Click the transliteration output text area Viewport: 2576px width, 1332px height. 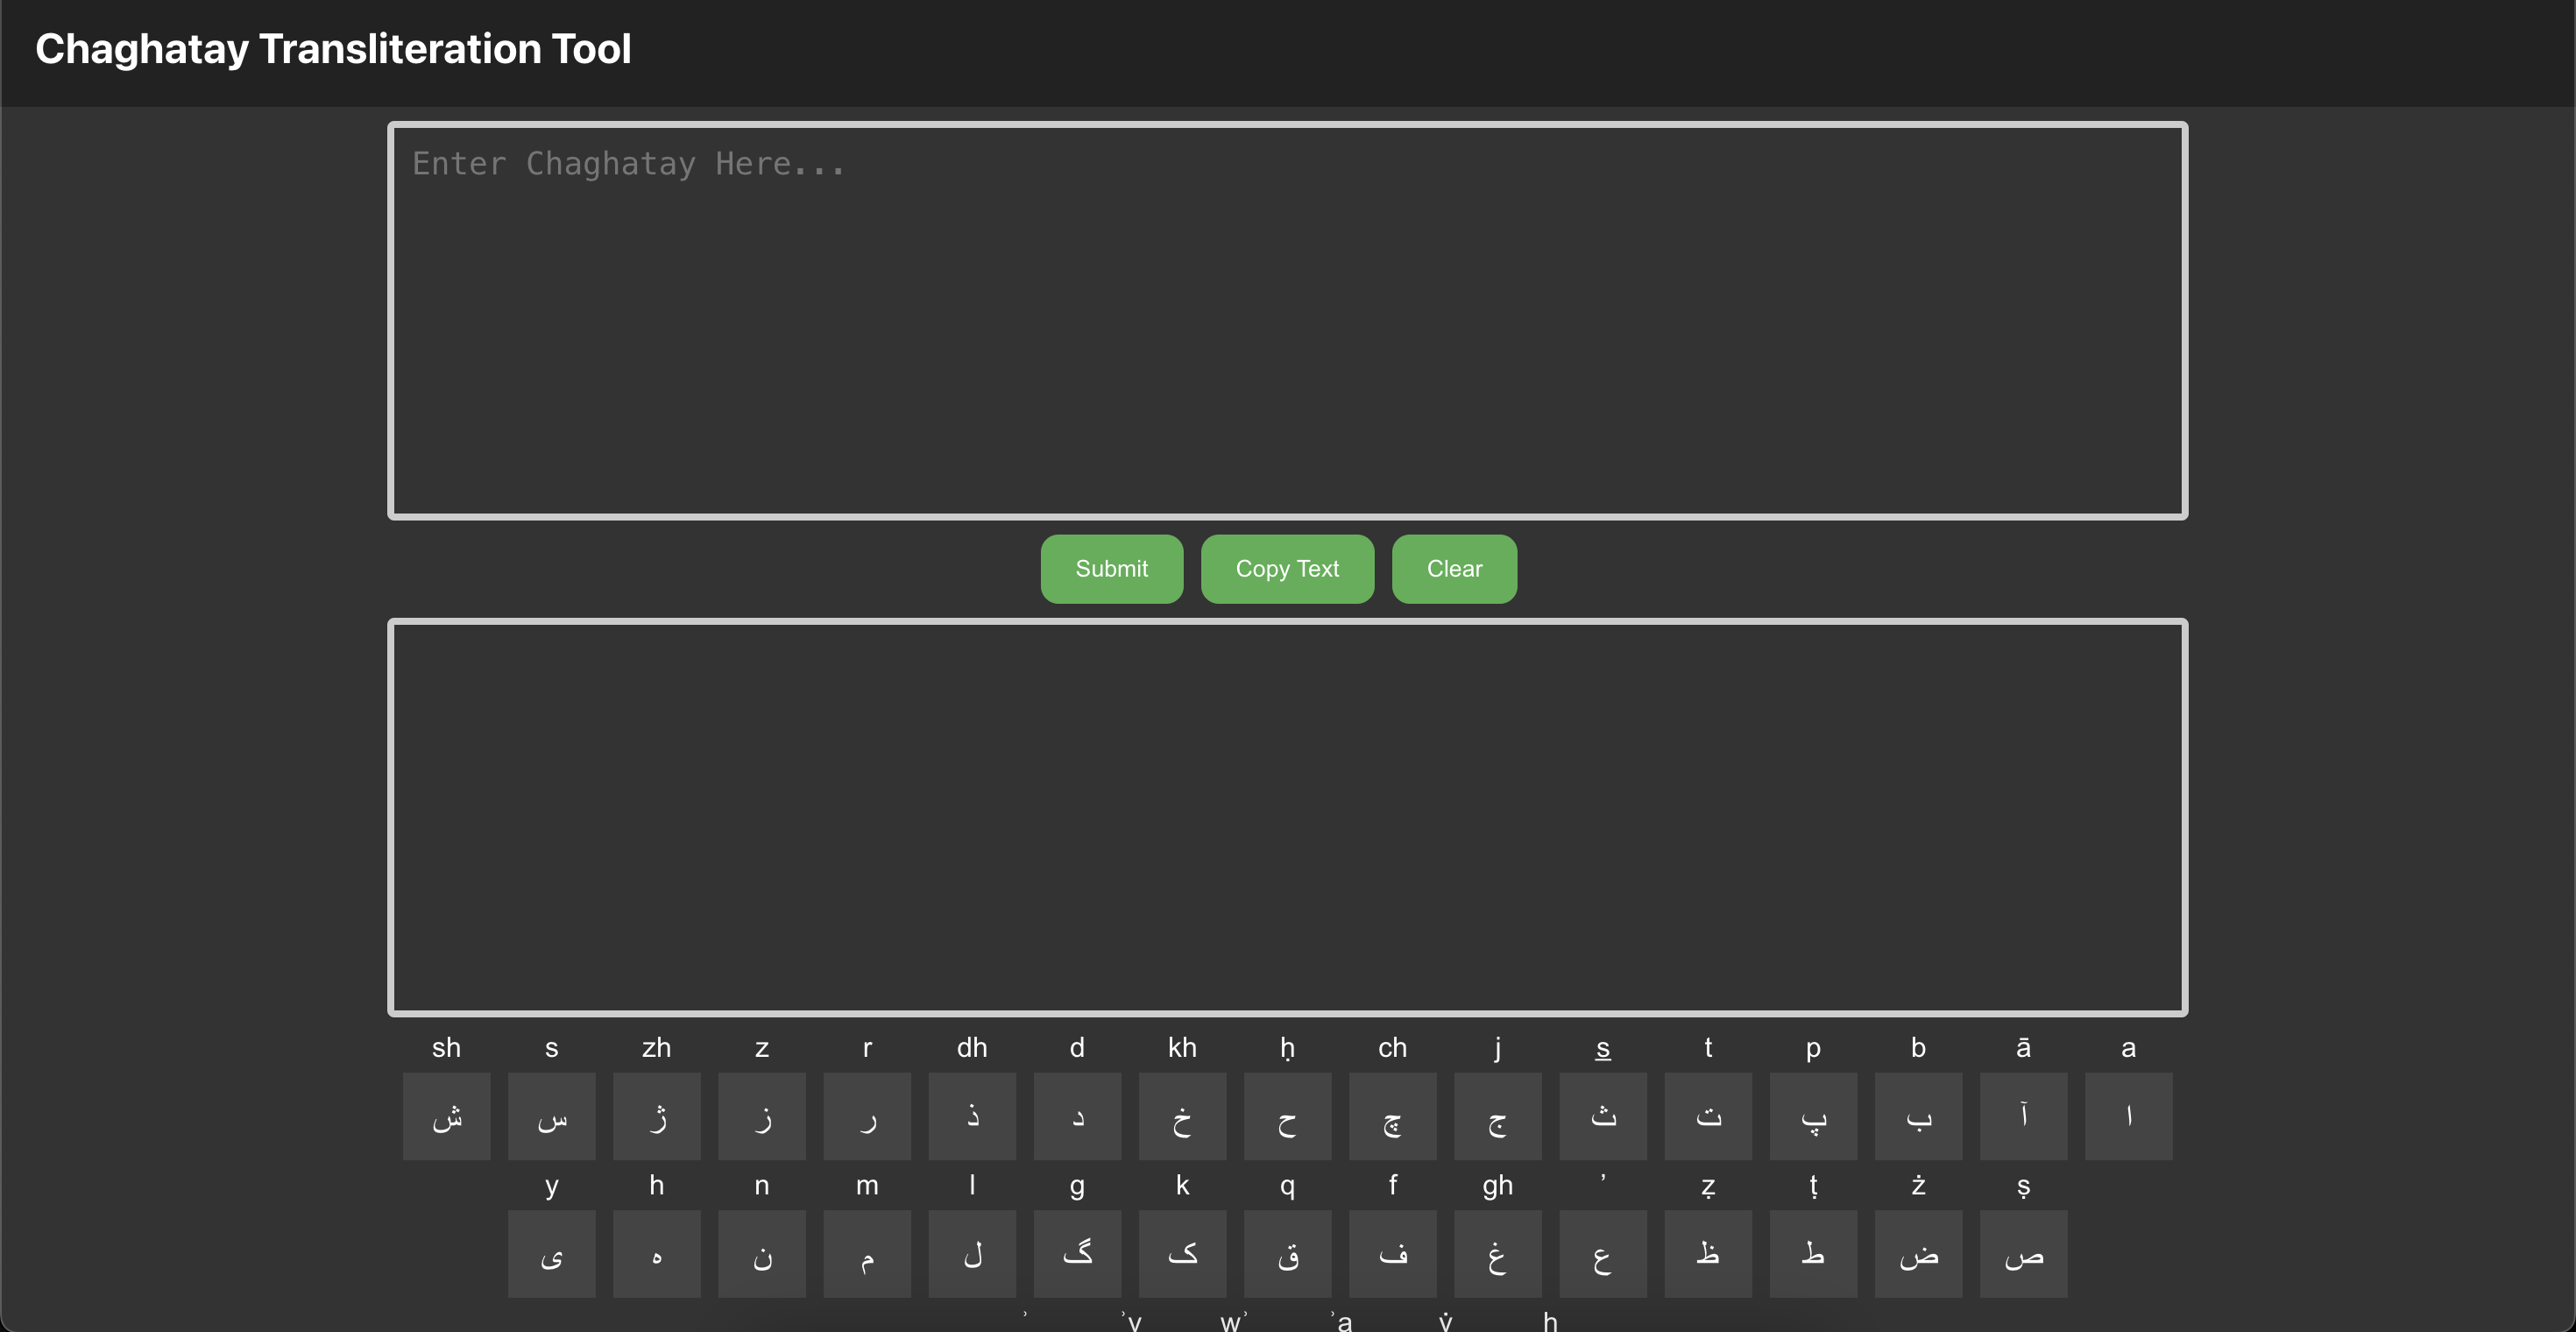pyautogui.click(x=1287, y=818)
